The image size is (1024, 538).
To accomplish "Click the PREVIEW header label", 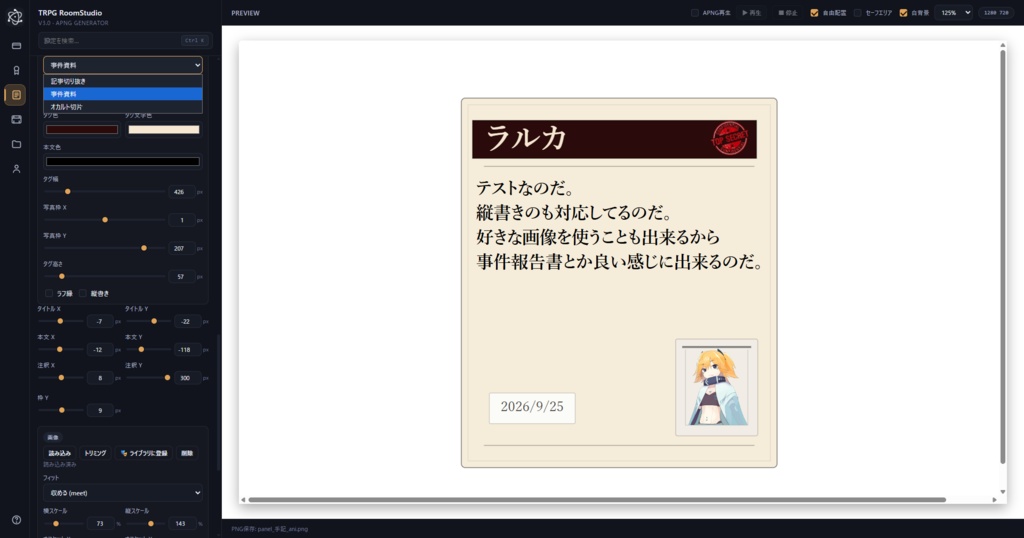I will (x=246, y=13).
